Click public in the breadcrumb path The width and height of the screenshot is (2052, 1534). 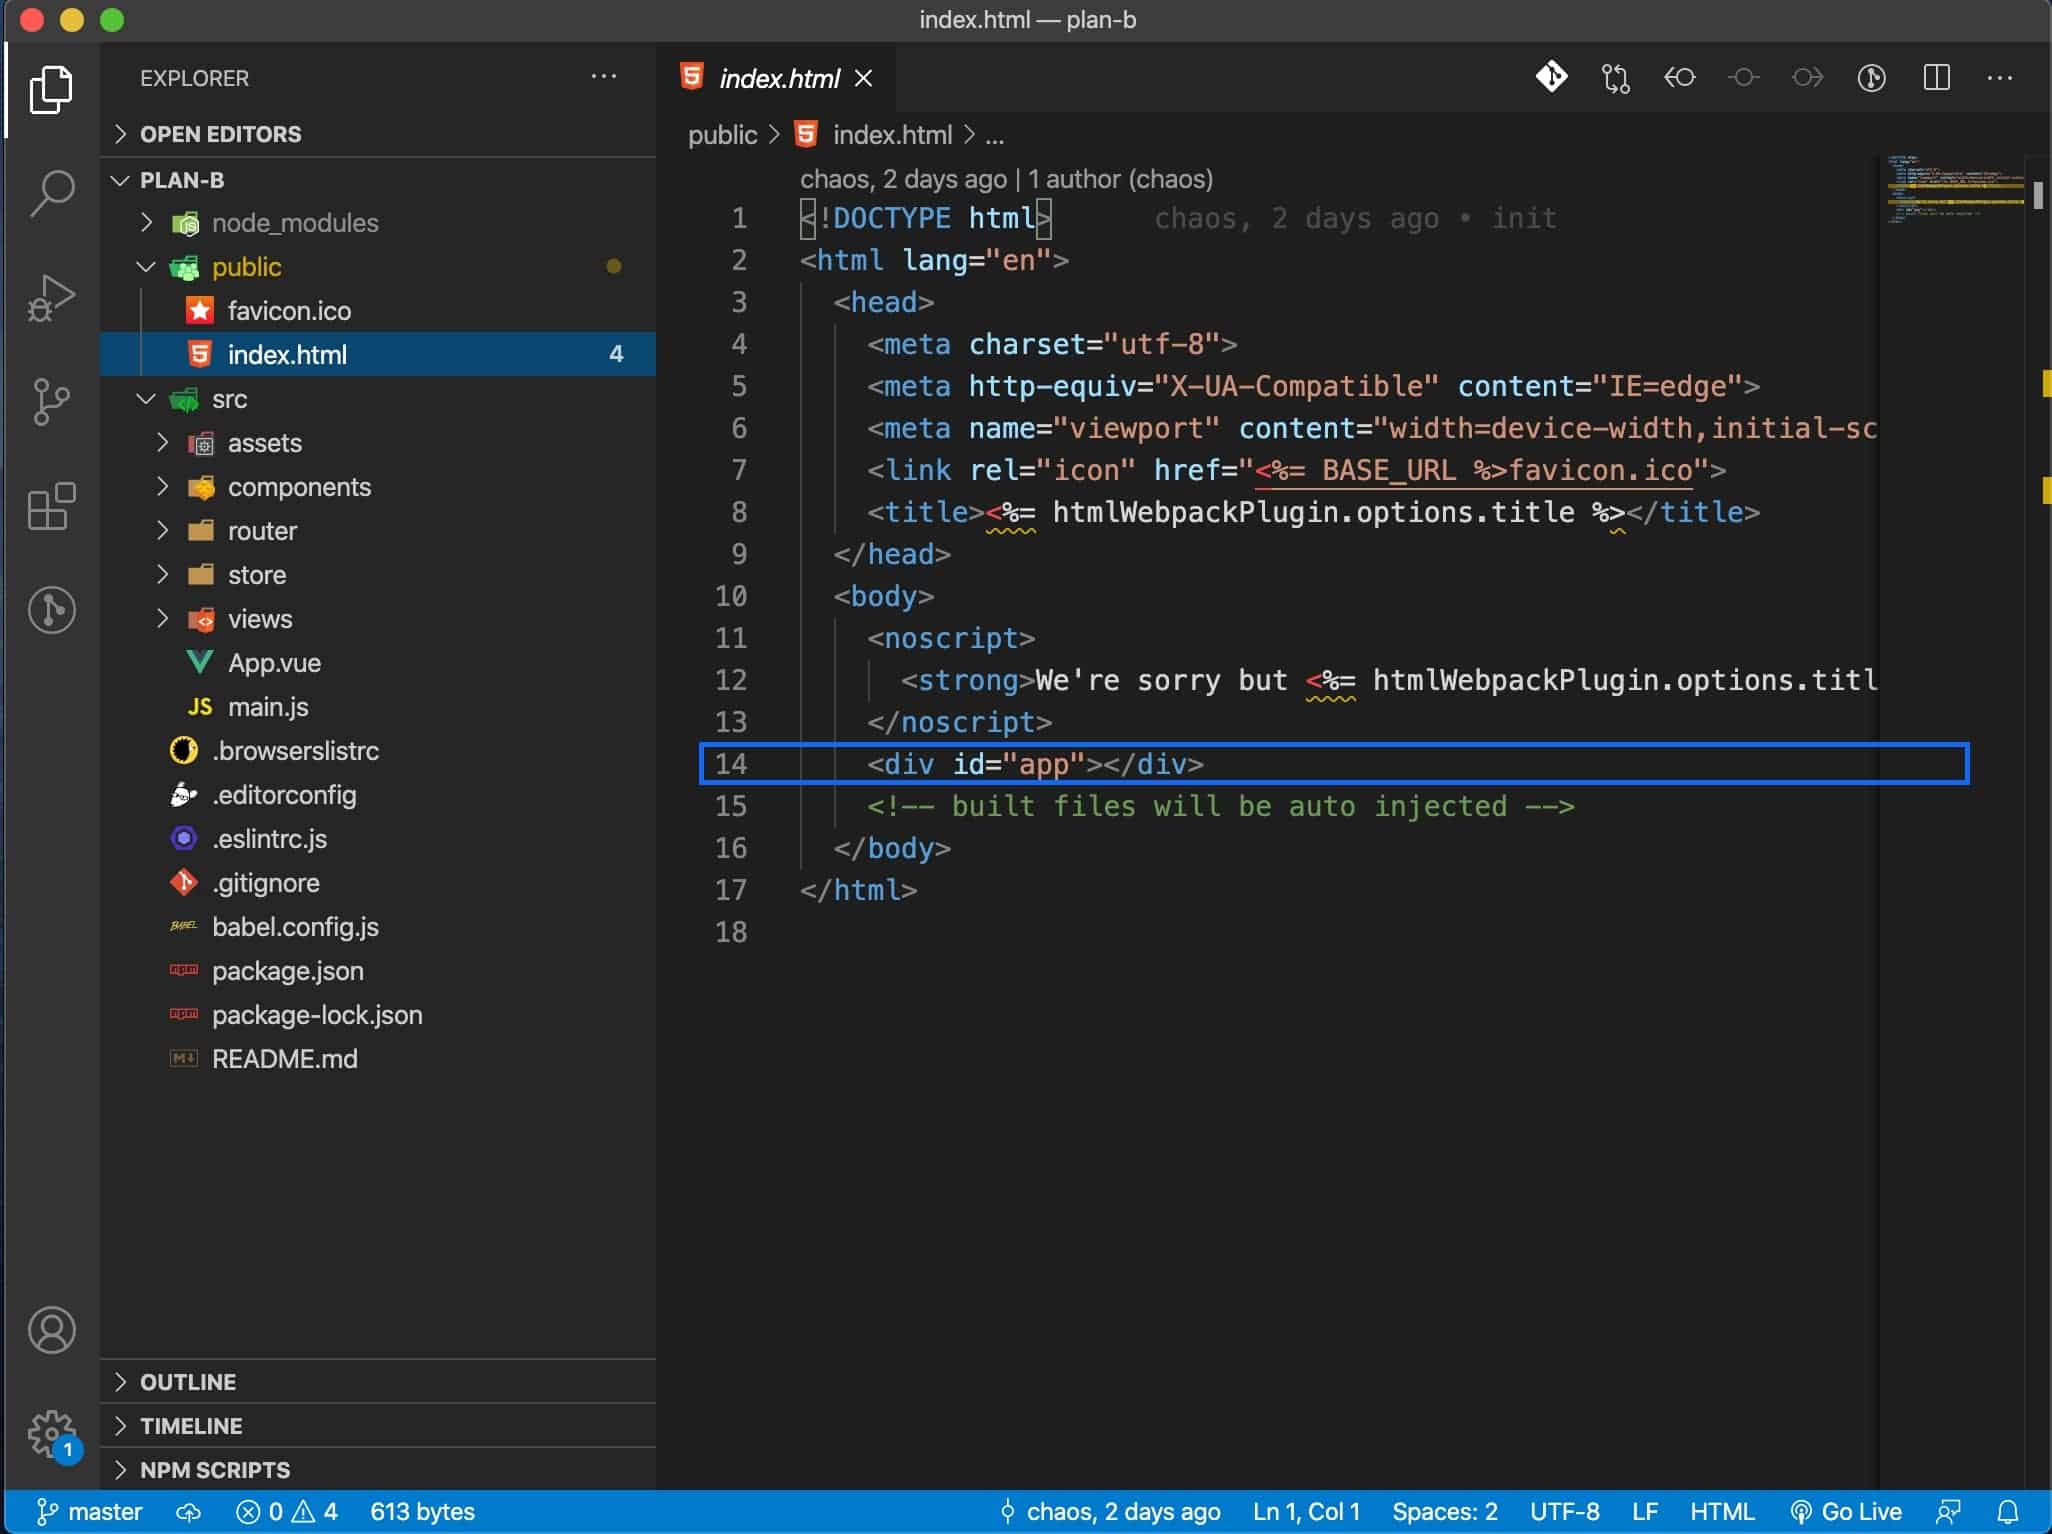(x=721, y=135)
